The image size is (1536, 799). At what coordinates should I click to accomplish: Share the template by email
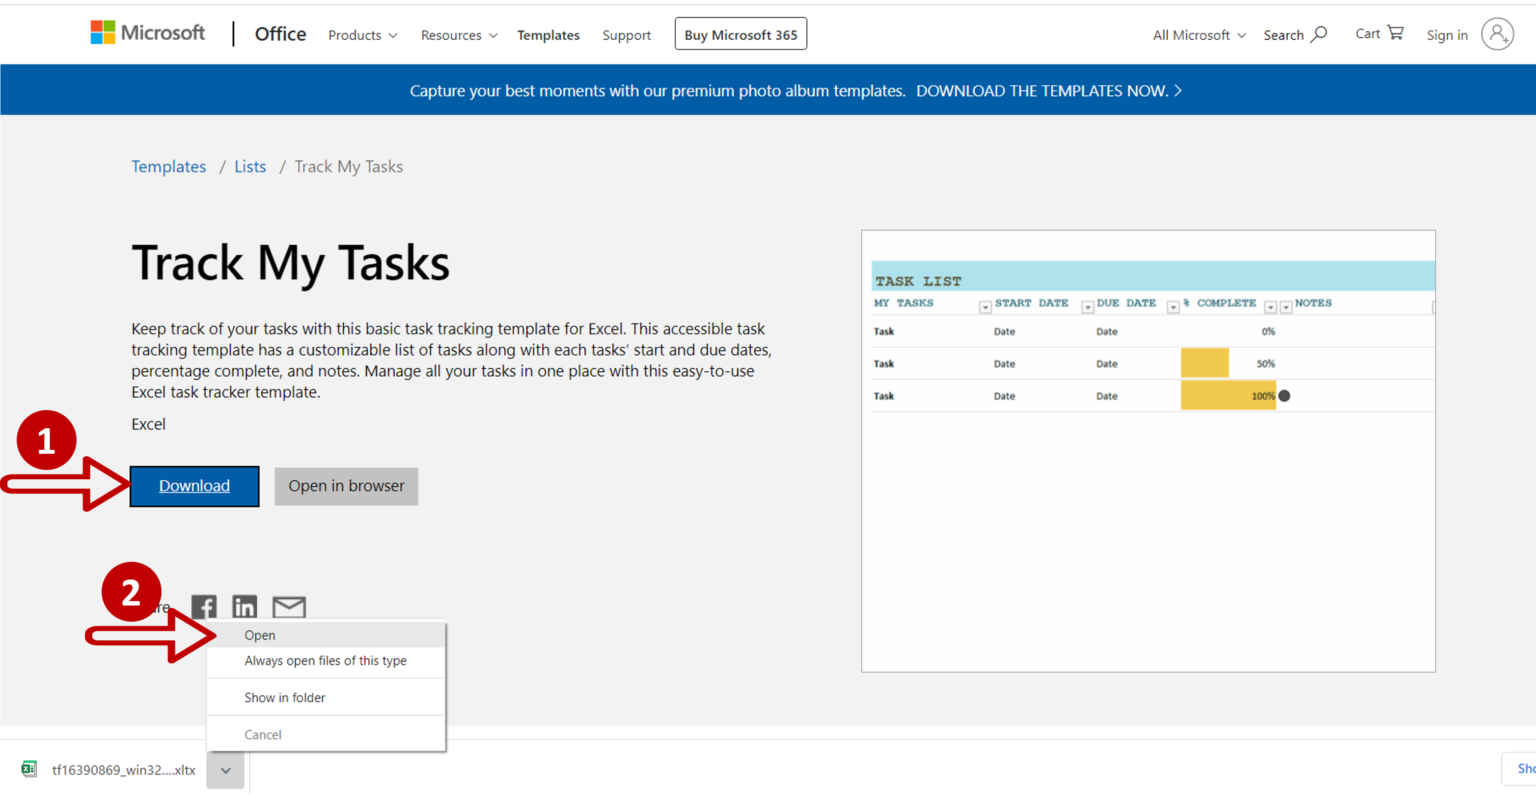pos(288,606)
